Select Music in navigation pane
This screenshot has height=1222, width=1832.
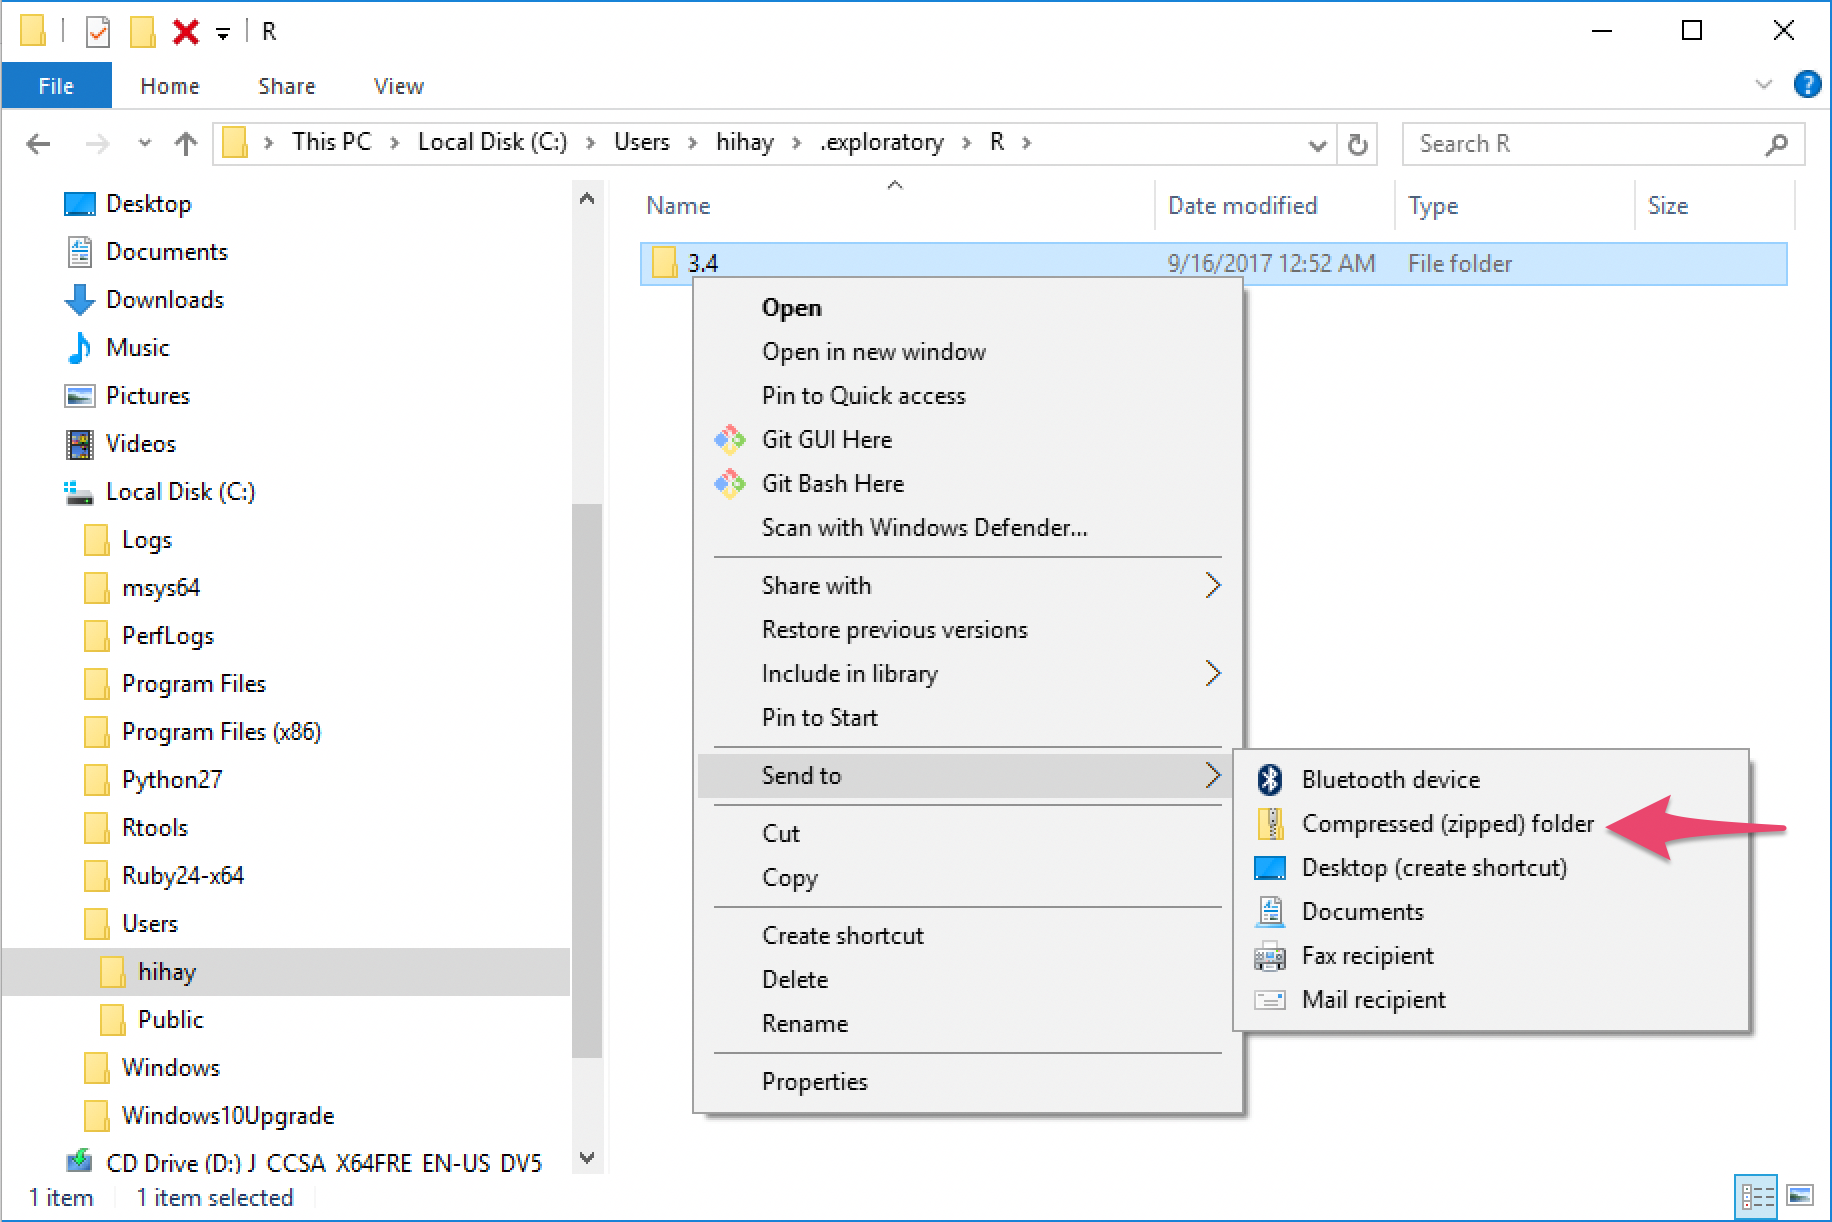pyautogui.click(x=137, y=348)
